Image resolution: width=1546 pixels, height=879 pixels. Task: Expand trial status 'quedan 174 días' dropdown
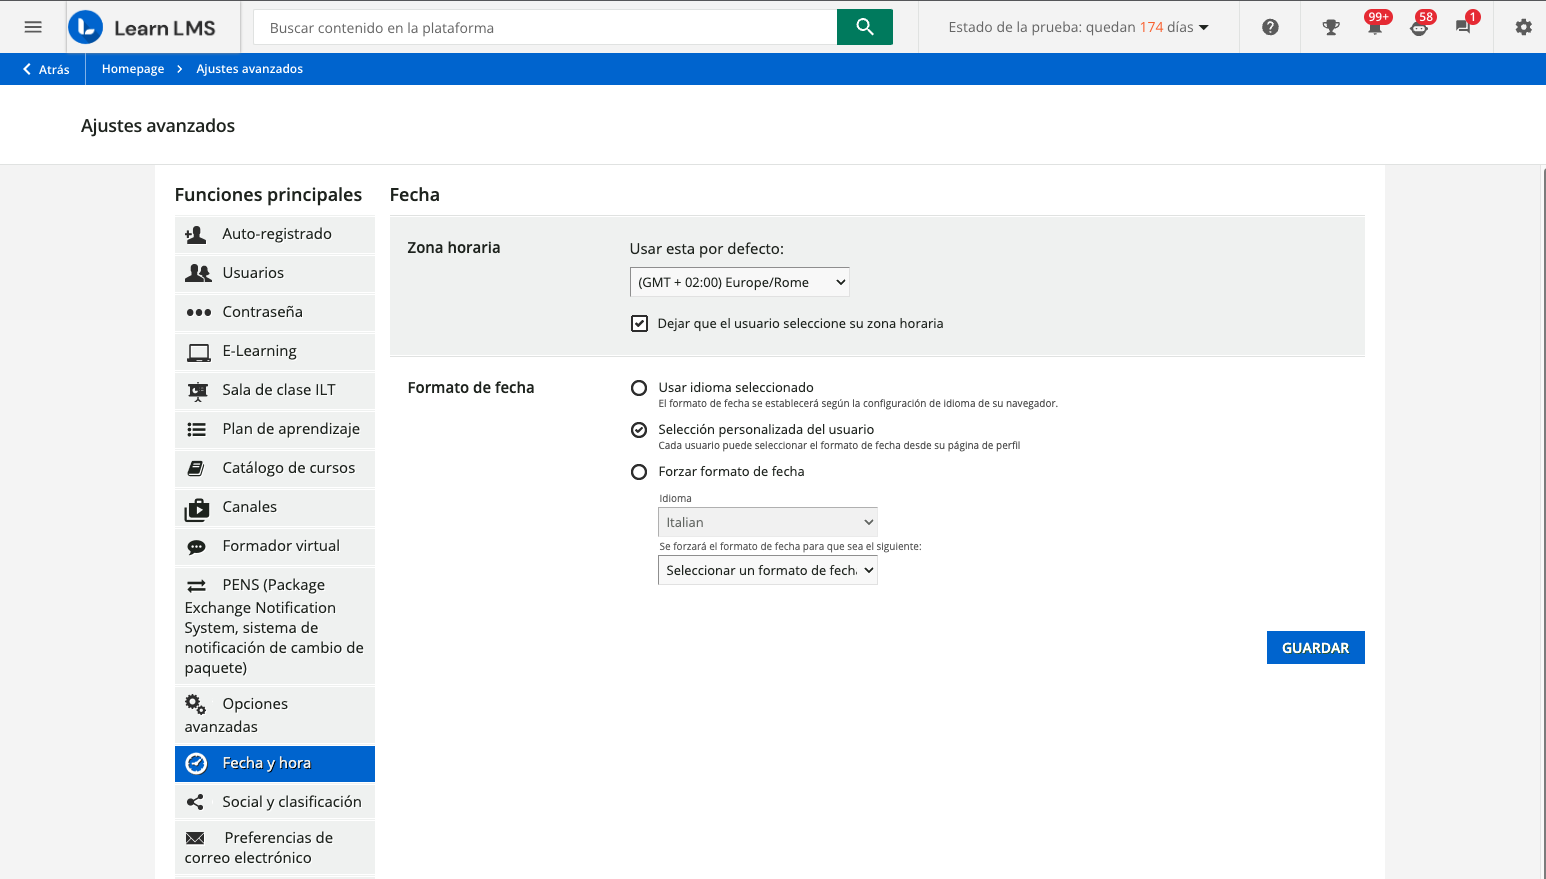(x=1079, y=27)
